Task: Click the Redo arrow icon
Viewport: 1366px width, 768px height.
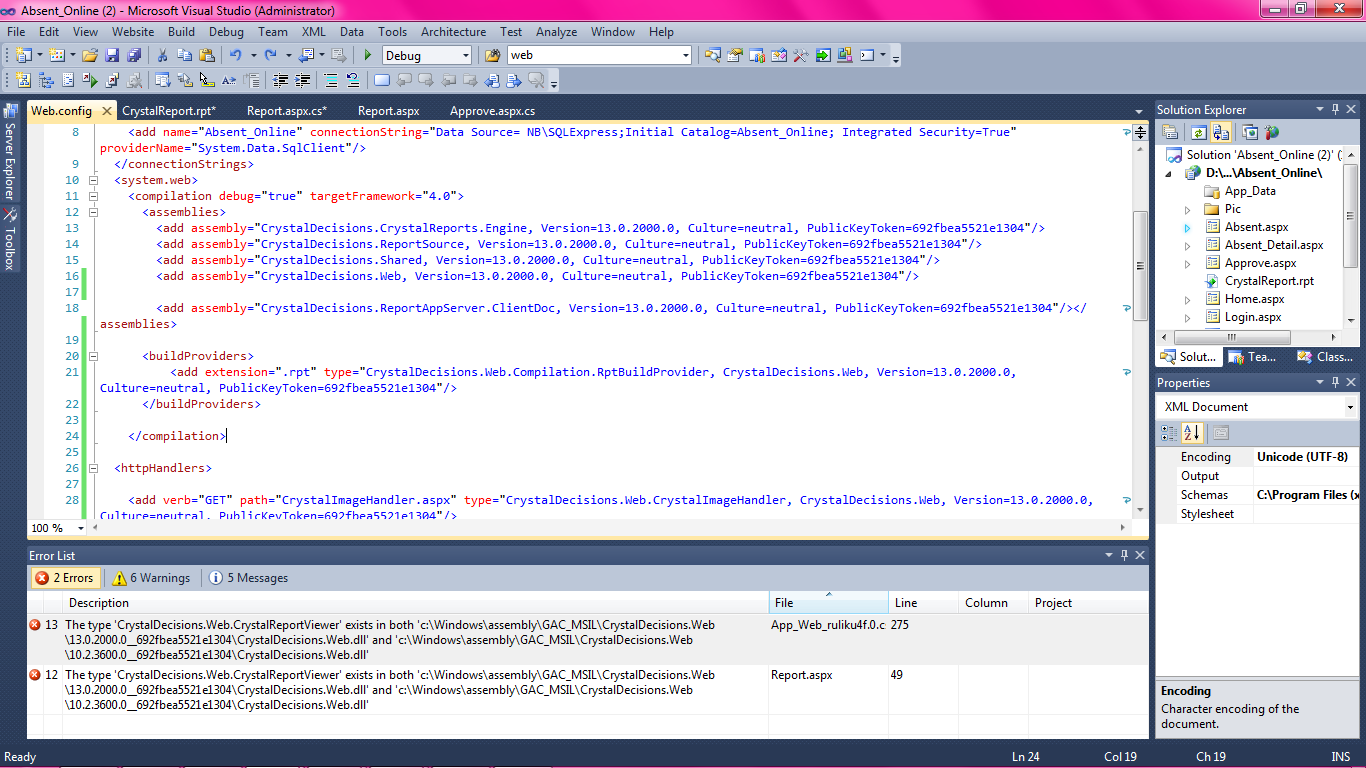Action: [x=271, y=56]
